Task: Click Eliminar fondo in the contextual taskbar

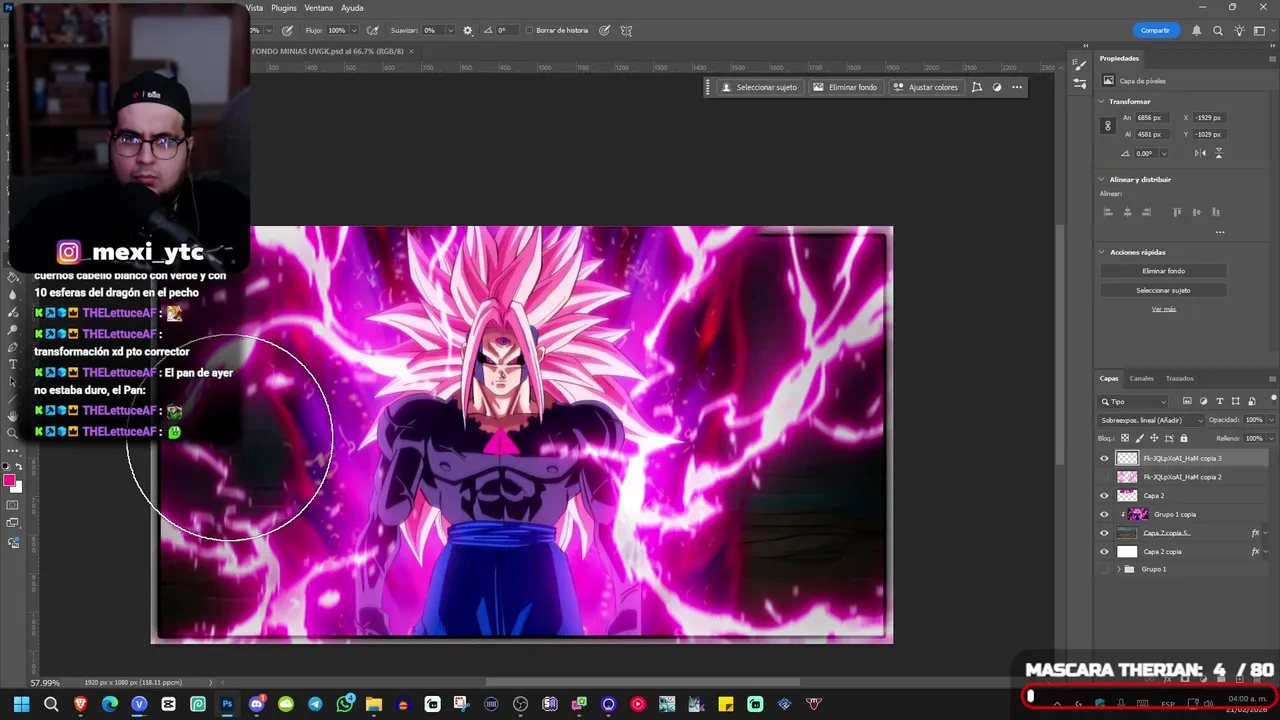Action: point(845,87)
